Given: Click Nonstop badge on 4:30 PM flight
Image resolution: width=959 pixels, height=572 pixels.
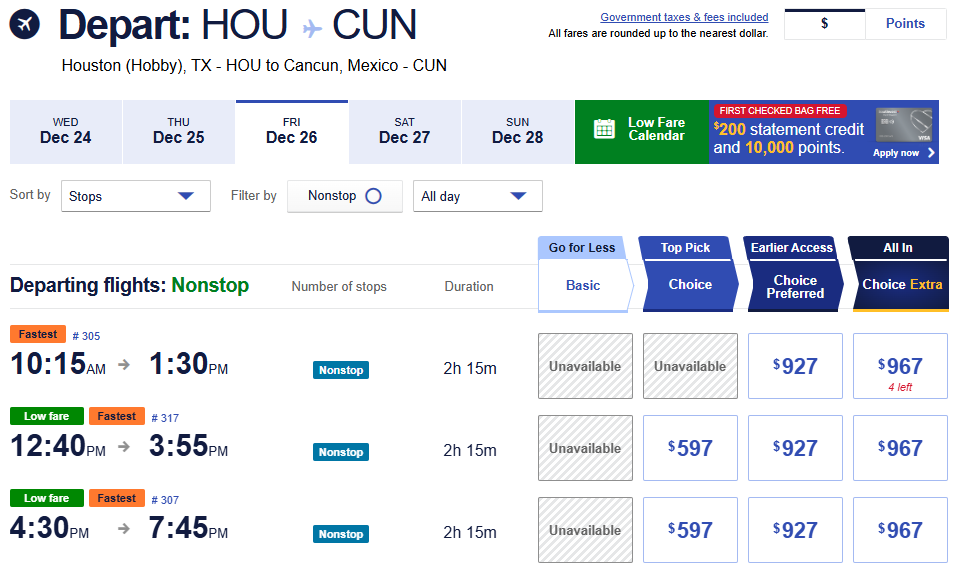Looking at the screenshot, I should (x=341, y=534).
